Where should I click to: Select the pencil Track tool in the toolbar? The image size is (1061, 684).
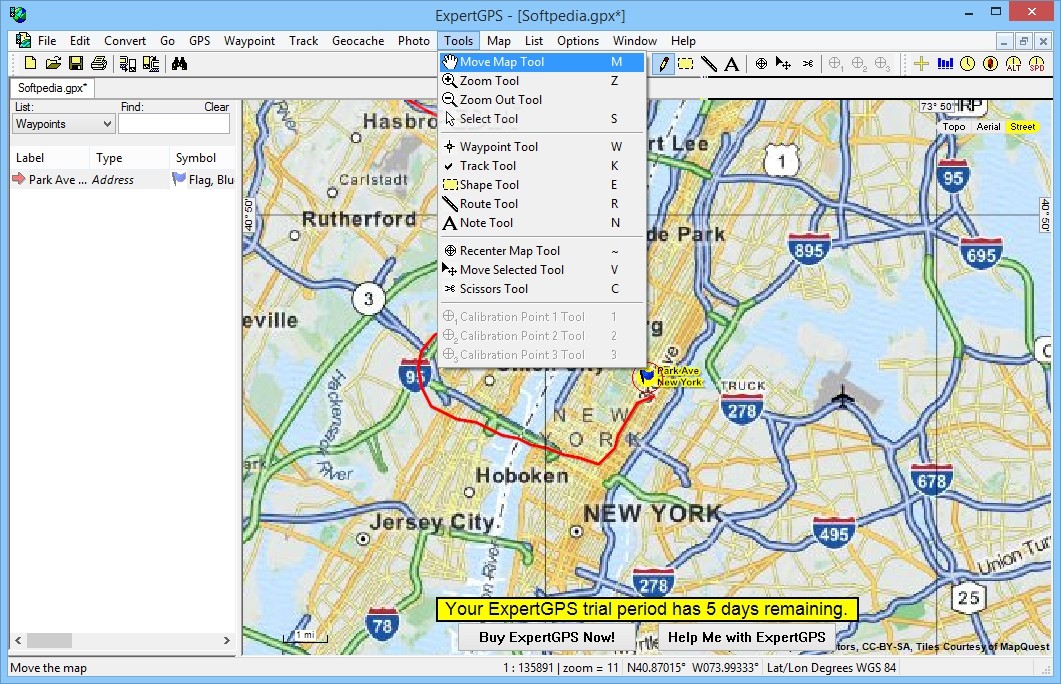click(x=664, y=64)
